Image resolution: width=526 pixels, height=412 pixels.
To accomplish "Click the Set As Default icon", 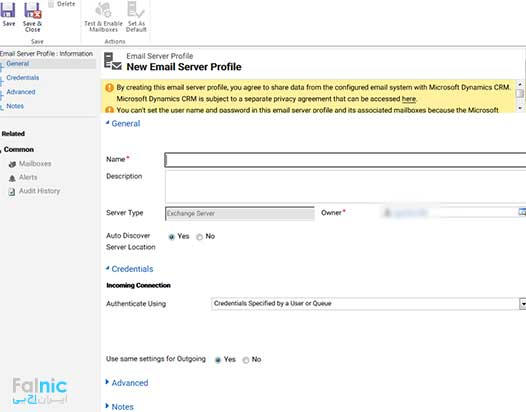I will coord(136,9).
